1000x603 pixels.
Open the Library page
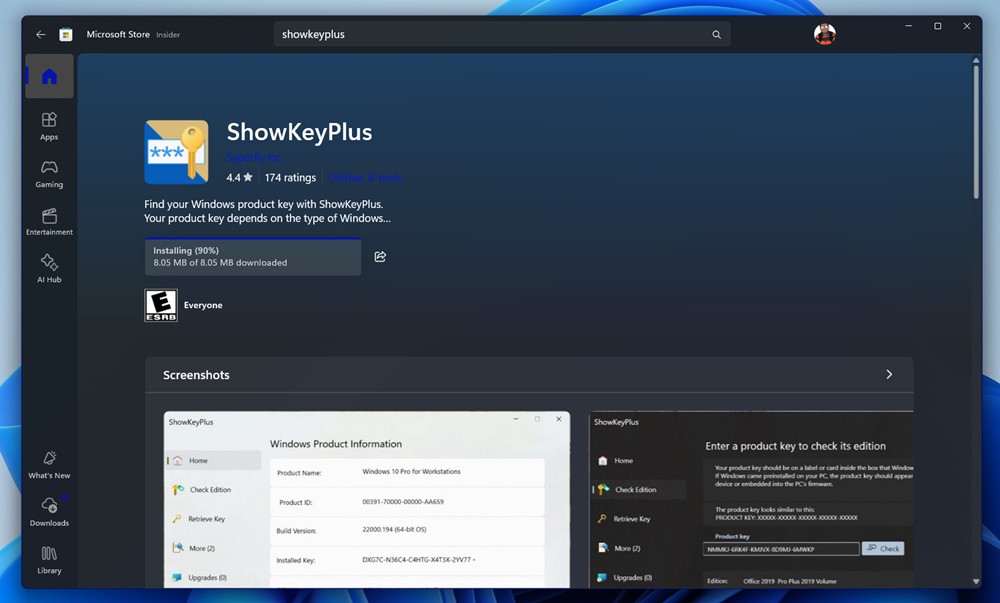49,560
